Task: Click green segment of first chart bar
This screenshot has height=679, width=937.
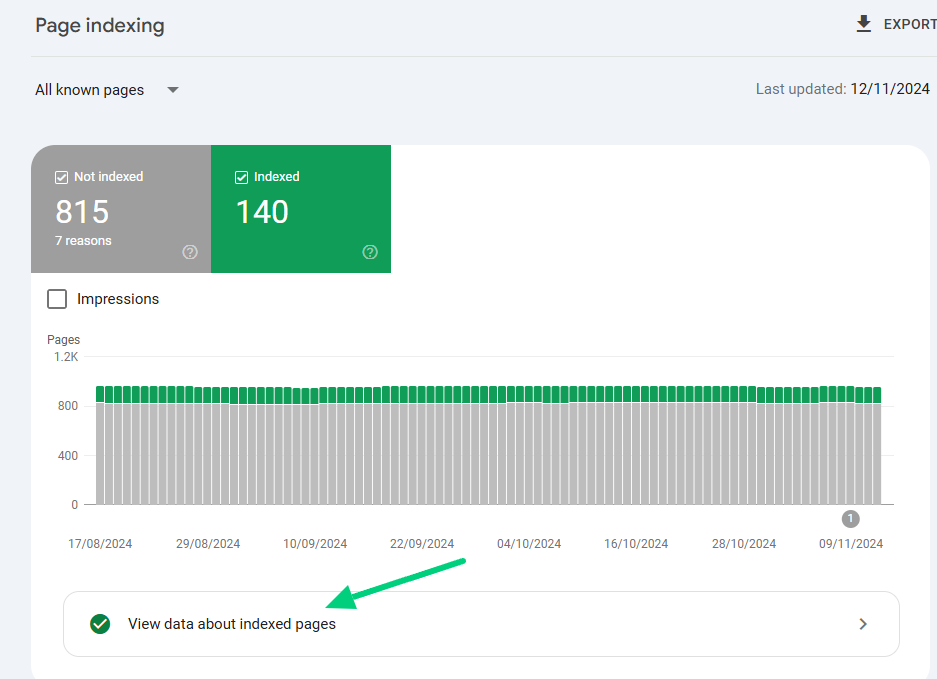Action: (101, 394)
